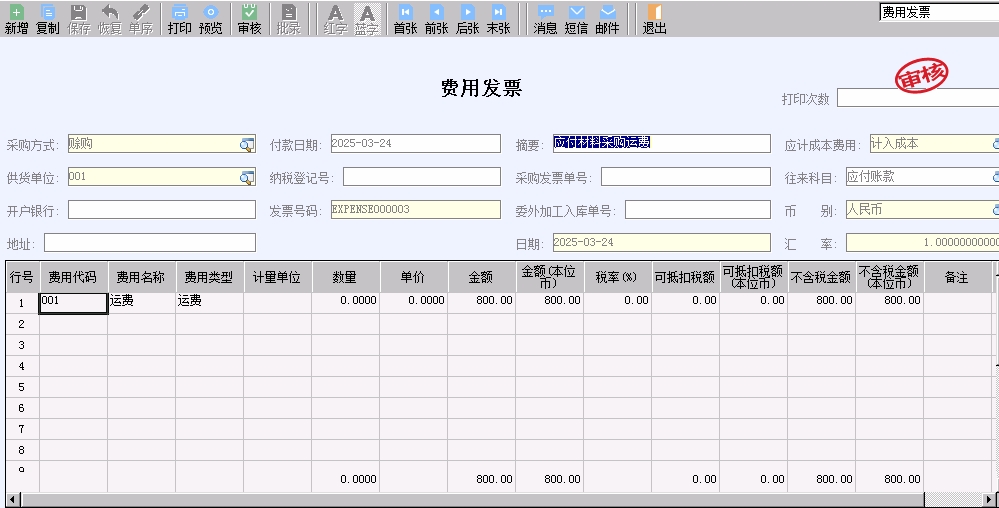Viewport: 999px width, 508px height.
Task: Click the 摘要 text field
Action: pyautogui.click(x=660, y=143)
